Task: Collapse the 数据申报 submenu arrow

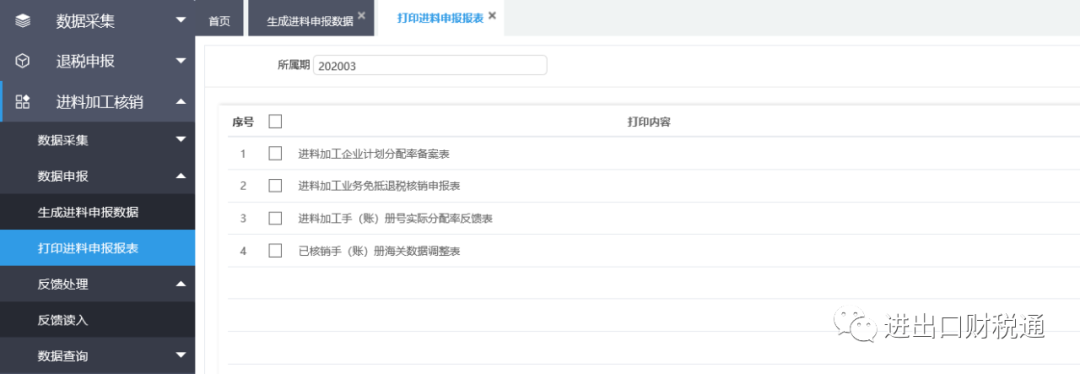Action: point(181,176)
